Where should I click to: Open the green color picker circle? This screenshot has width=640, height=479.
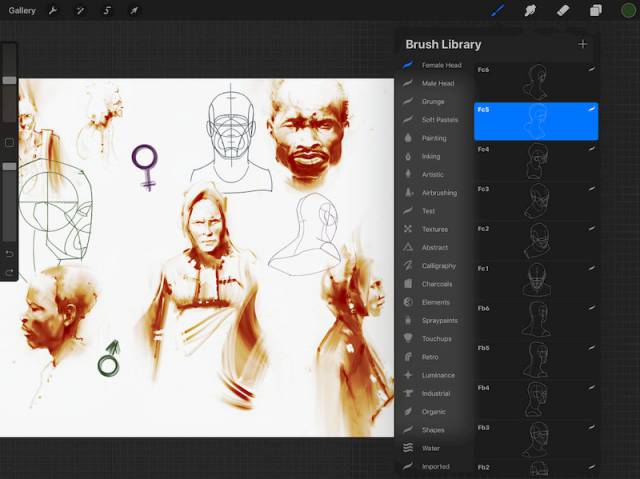coord(627,11)
